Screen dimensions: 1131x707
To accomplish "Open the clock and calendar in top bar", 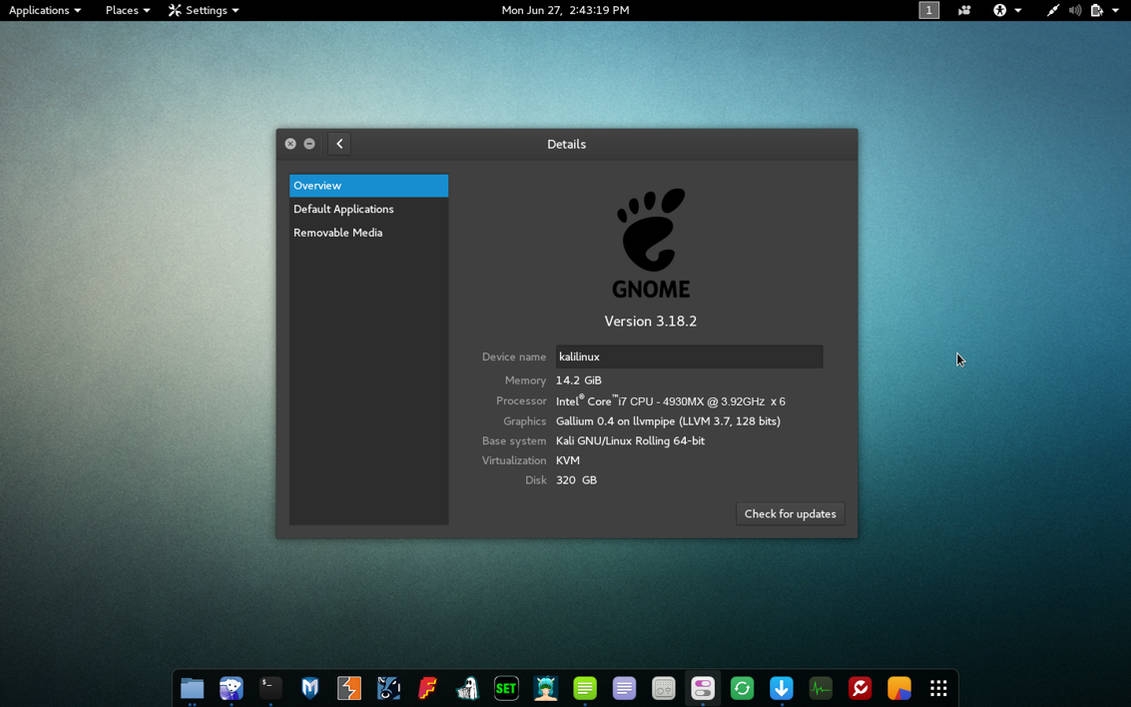I will click(x=565, y=10).
